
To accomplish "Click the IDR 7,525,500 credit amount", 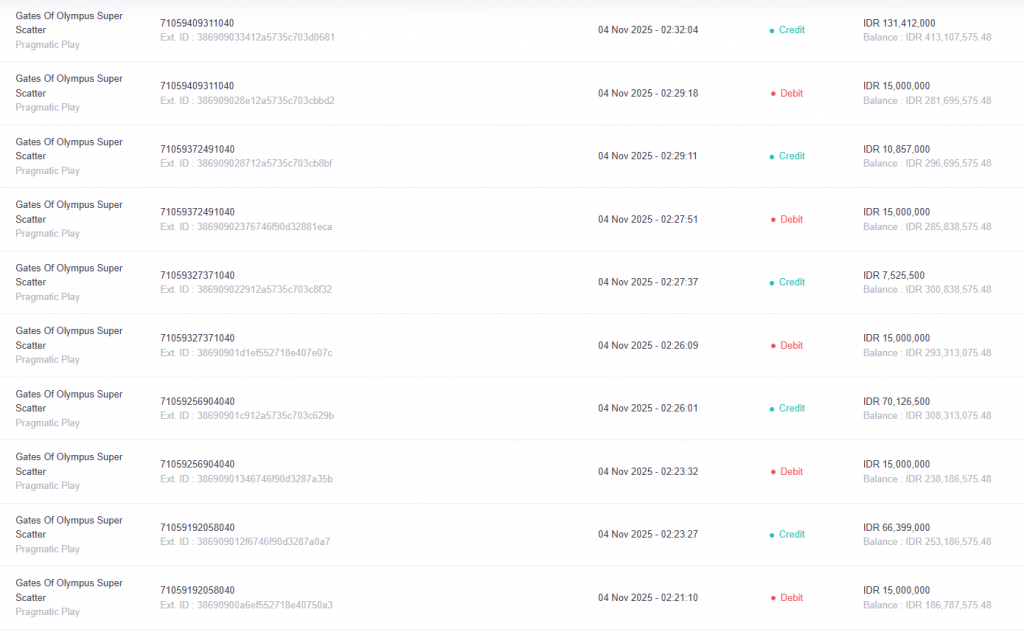I will coord(894,275).
